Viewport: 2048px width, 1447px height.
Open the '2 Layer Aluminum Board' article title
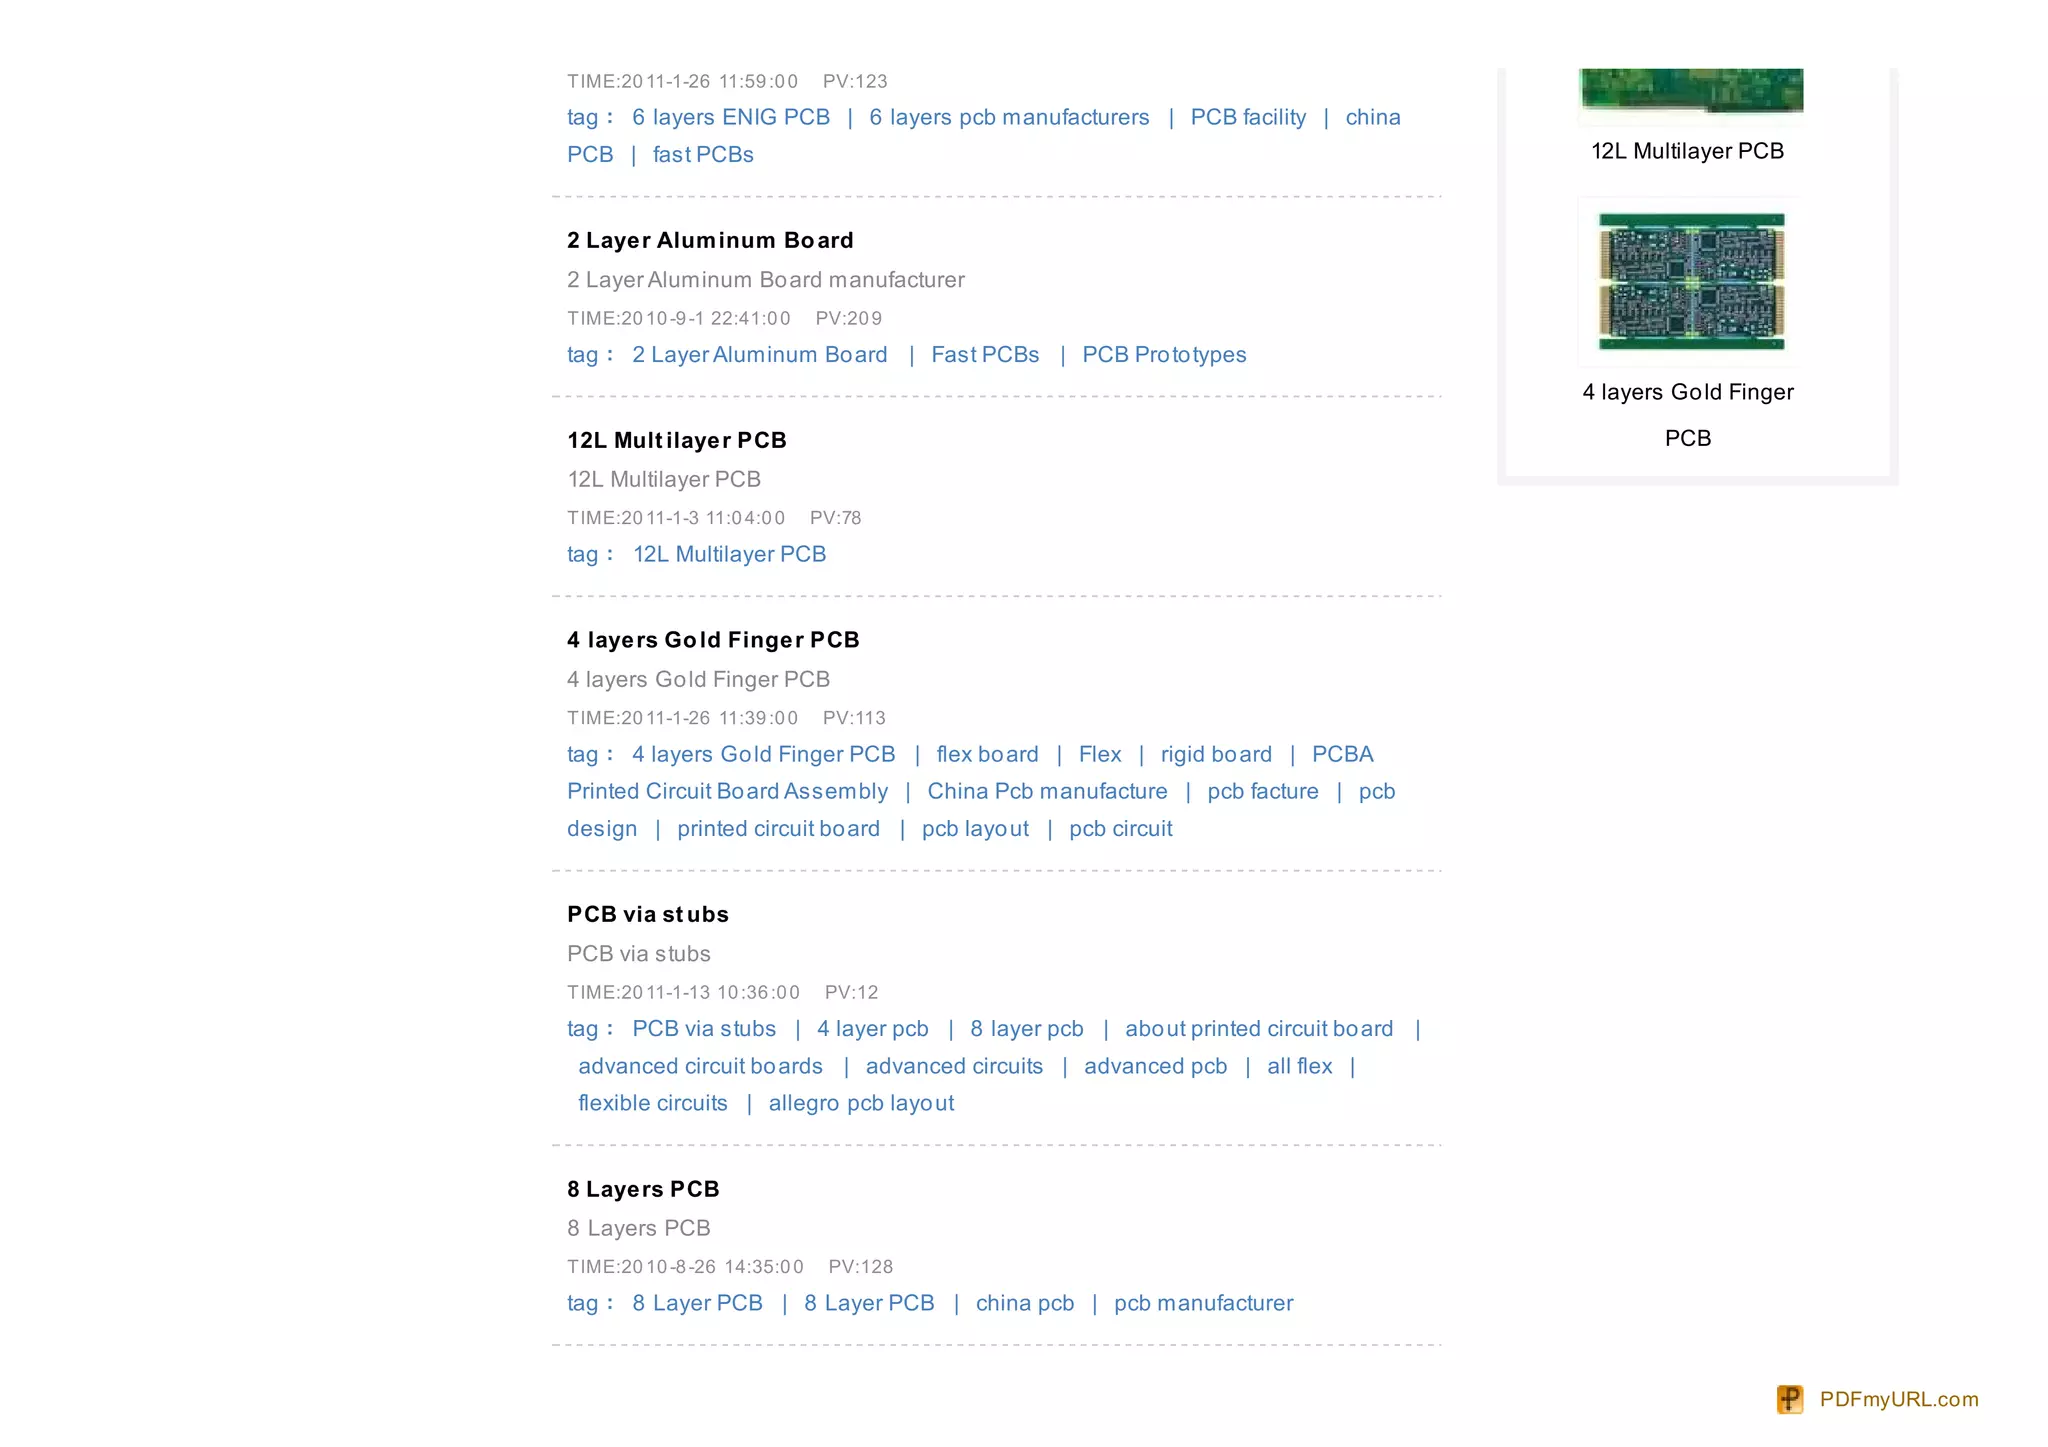pyautogui.click(x=710, y=240)
